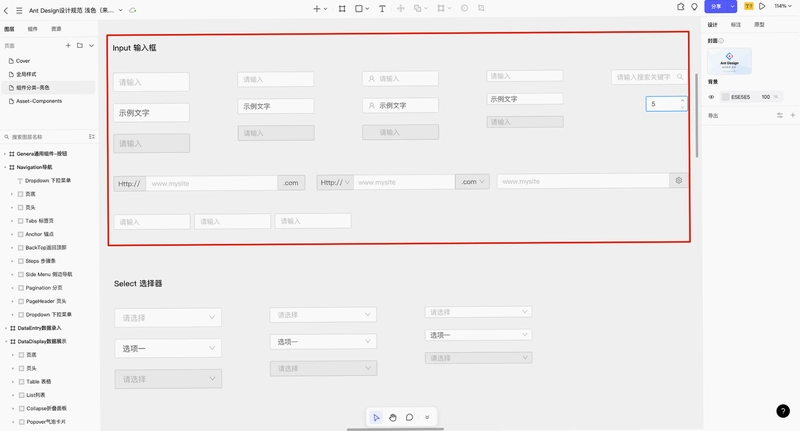Click the back arrow in the top bar
This screenshot has height=431, width=800.
(x=6, y=10)
